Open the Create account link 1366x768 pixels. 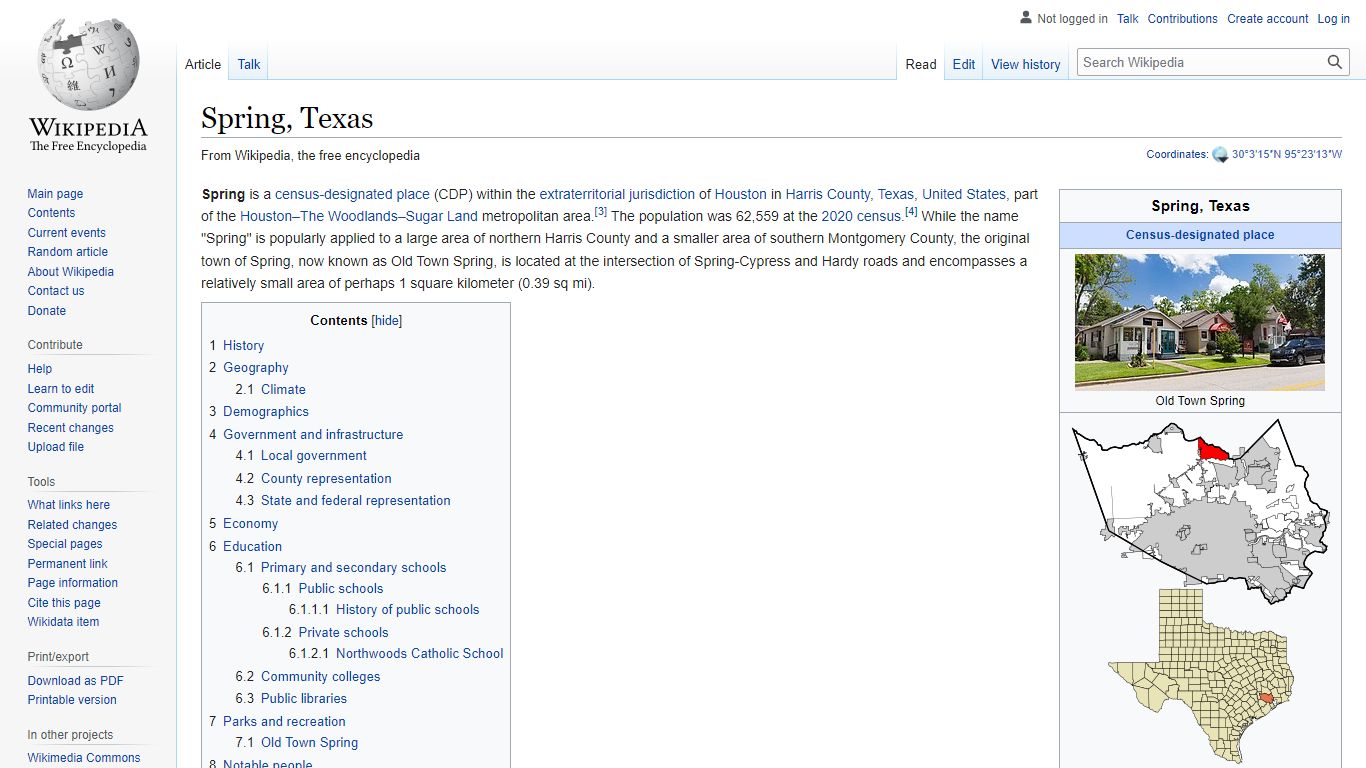[x=1268, y=18]
